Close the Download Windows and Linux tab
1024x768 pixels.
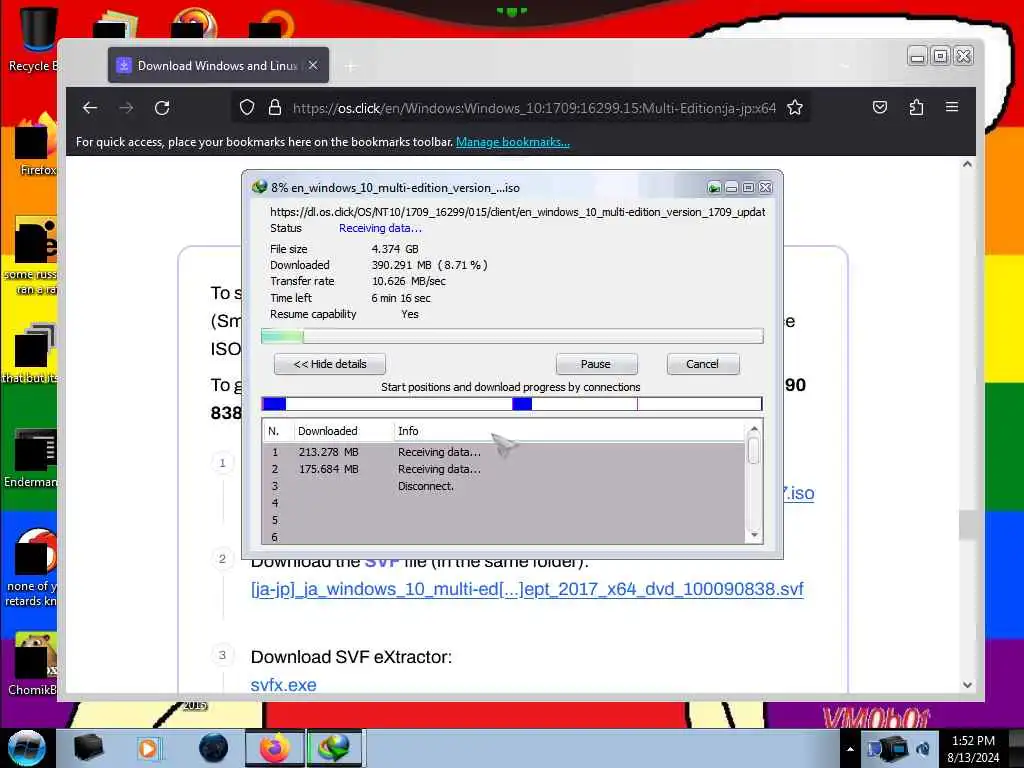[x=313, y=65]
